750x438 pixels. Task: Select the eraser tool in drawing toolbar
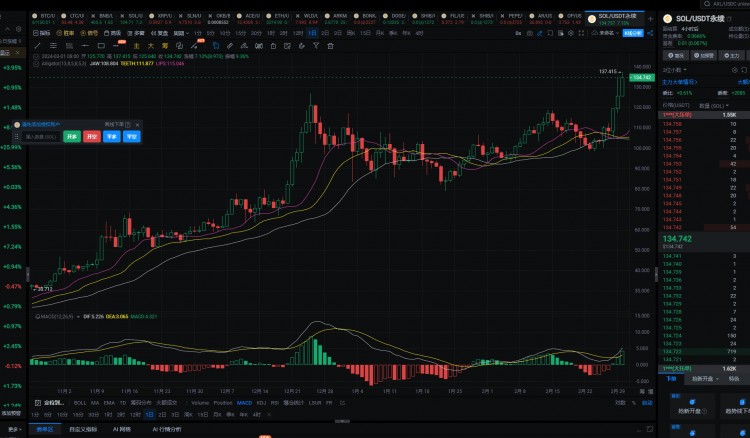pos(244,46)
